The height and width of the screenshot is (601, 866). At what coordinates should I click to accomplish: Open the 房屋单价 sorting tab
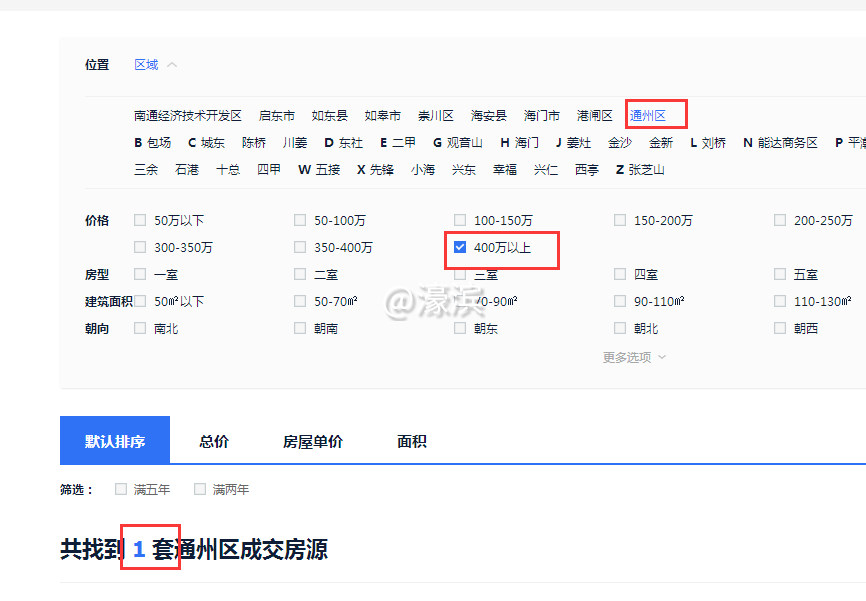(x=313, y=440)
